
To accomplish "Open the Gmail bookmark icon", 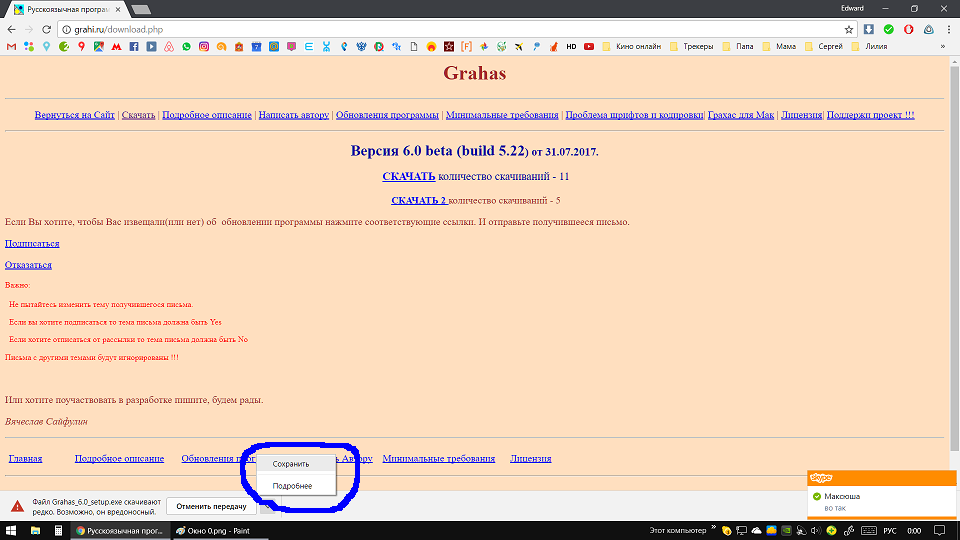I will [11, 47].
